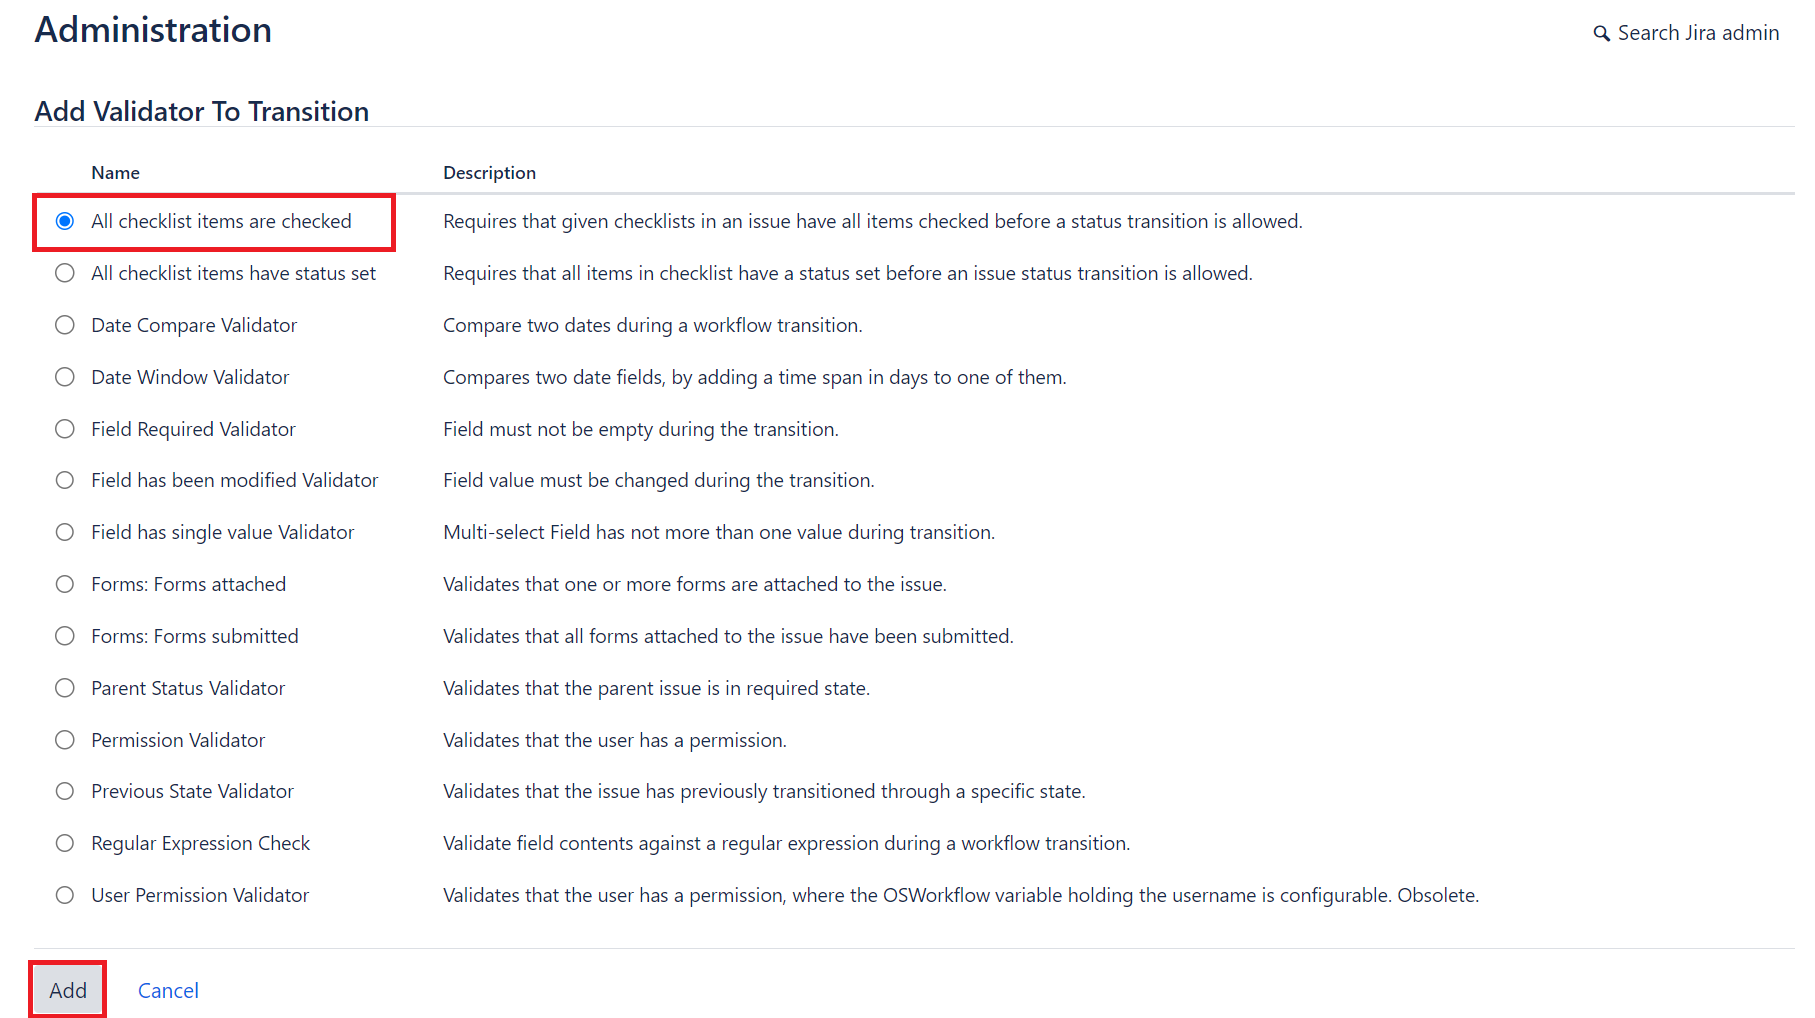Select the All checklist items are checked radio

coord(65,221)
